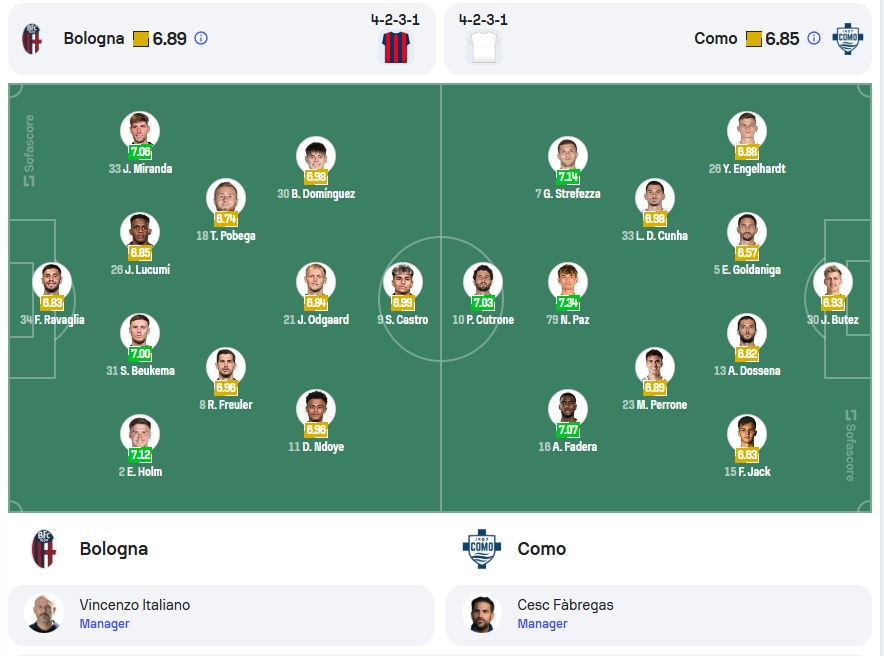Select goalkeeper F. Ravaglia avatar
884x656 pixels.
[x=52, y=282]
